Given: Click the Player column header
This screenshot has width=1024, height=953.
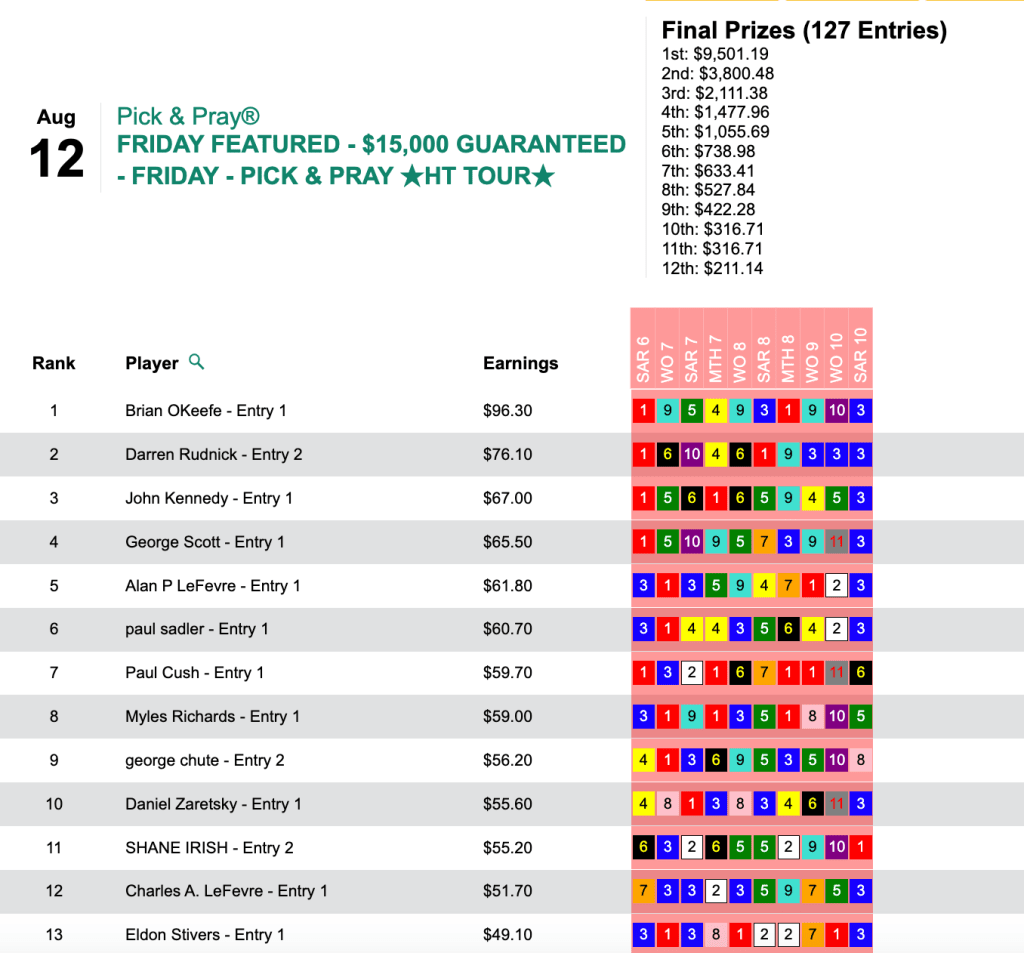Looking at the screenshot, I should pyautogui.click(x=152, y=363).
